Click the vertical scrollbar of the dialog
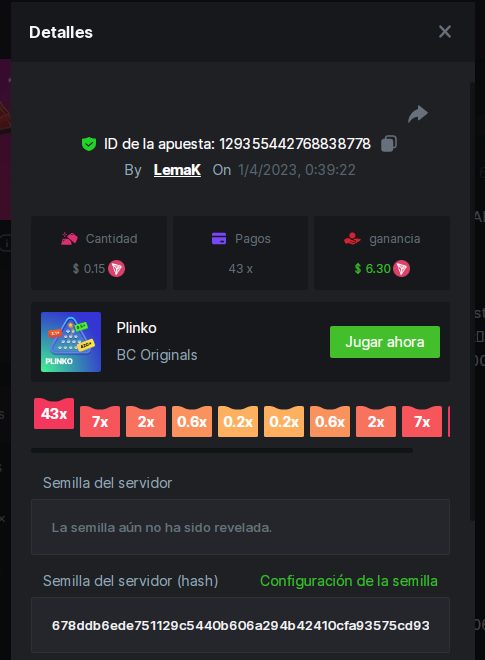The image size is (485, 660). (x=472, y=301)
